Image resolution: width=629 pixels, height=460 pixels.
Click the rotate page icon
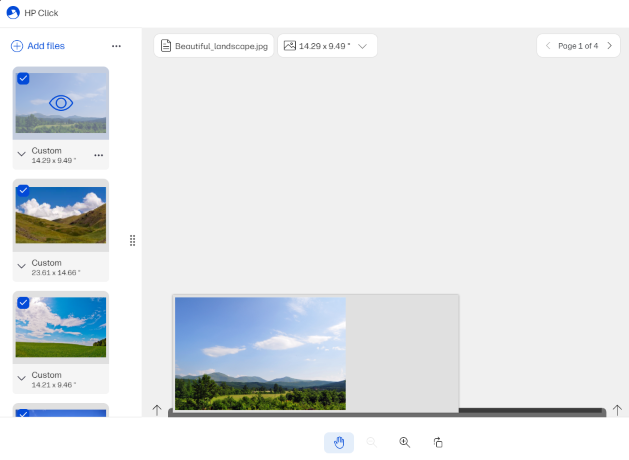[x=438, y=442]
